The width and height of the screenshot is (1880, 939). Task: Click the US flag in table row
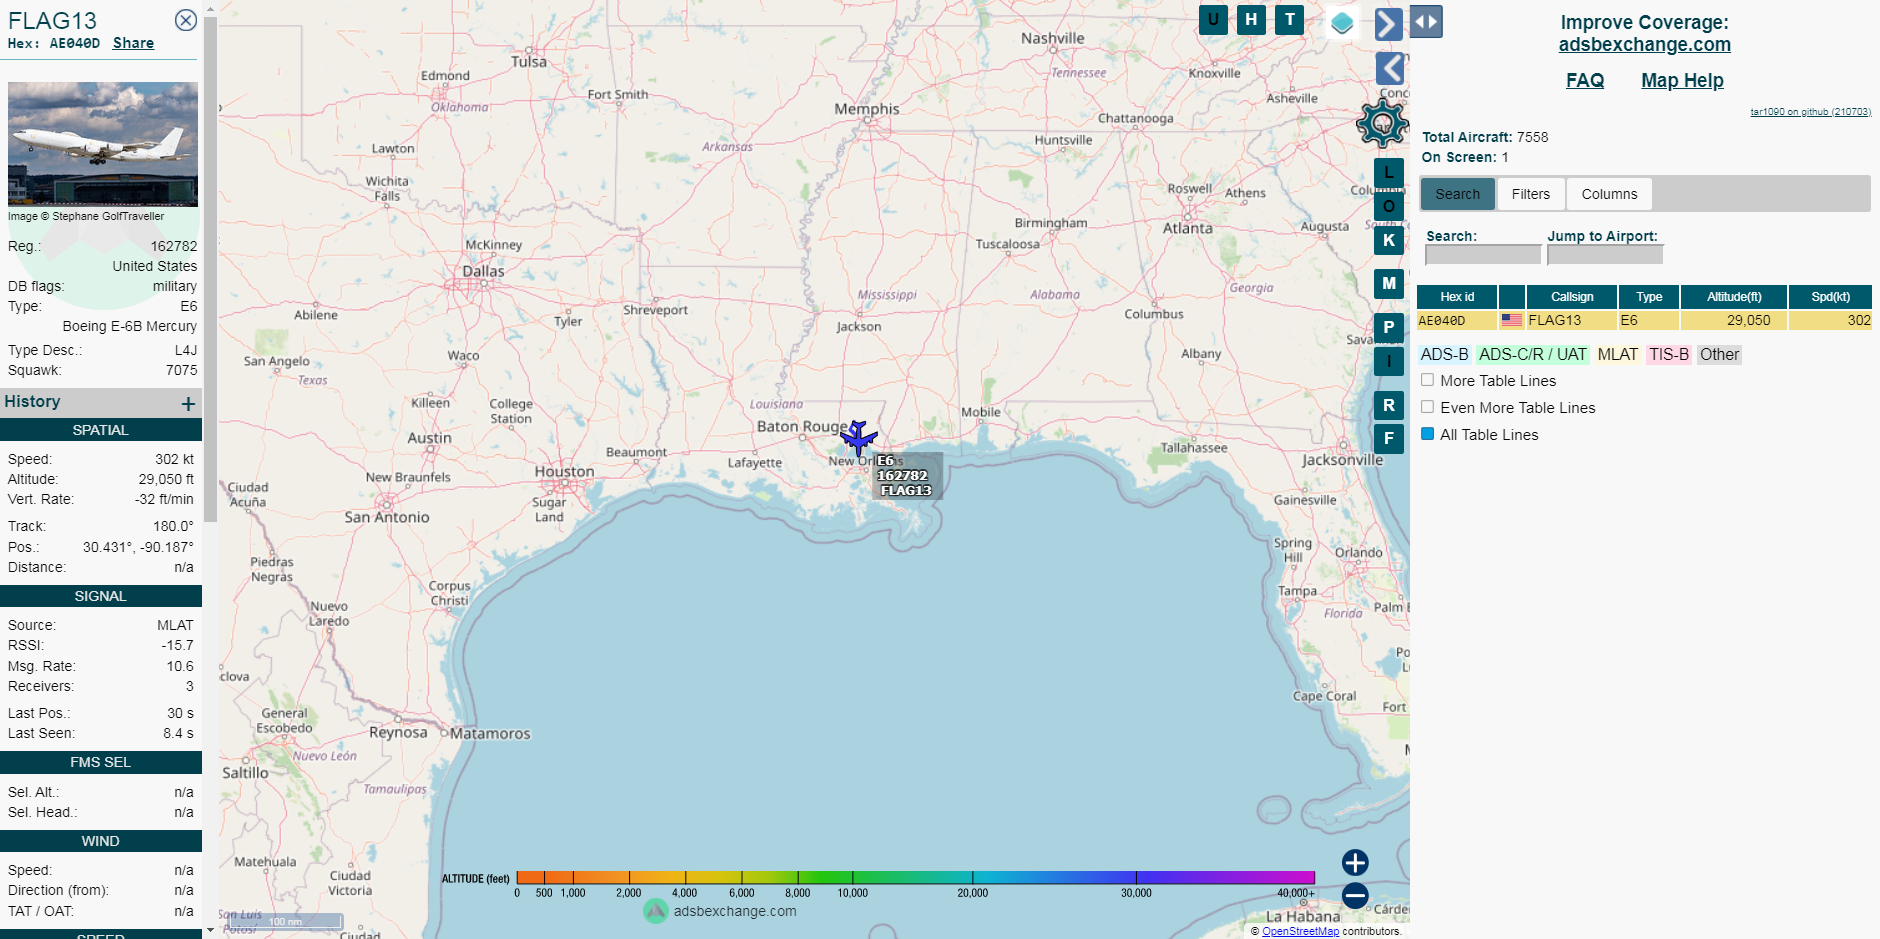click(x=1512, y=320)
